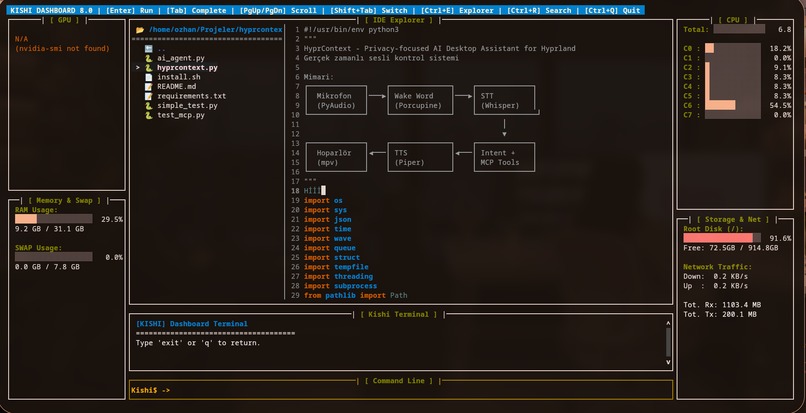Select hyprcontext.py in the file list
The image size is (806, 413).
point(187,68)
